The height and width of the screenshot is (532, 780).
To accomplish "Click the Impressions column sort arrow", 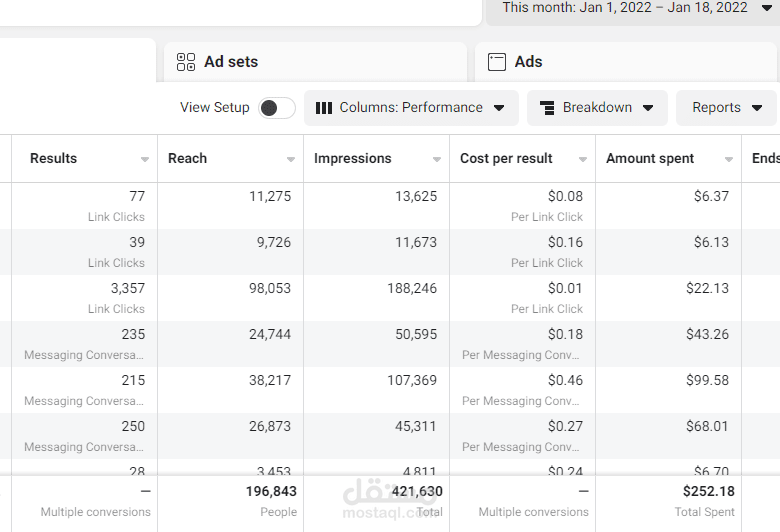I will click(437, 160).
